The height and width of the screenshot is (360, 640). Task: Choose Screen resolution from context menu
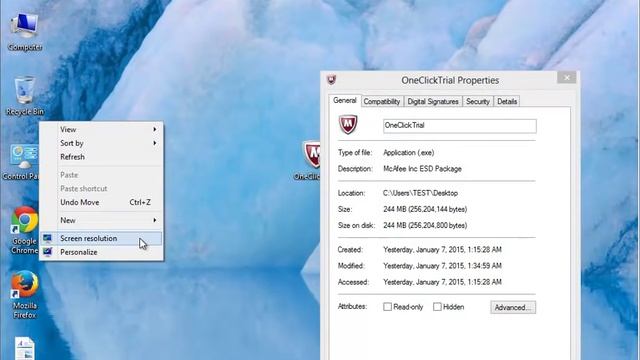(101, 238)
